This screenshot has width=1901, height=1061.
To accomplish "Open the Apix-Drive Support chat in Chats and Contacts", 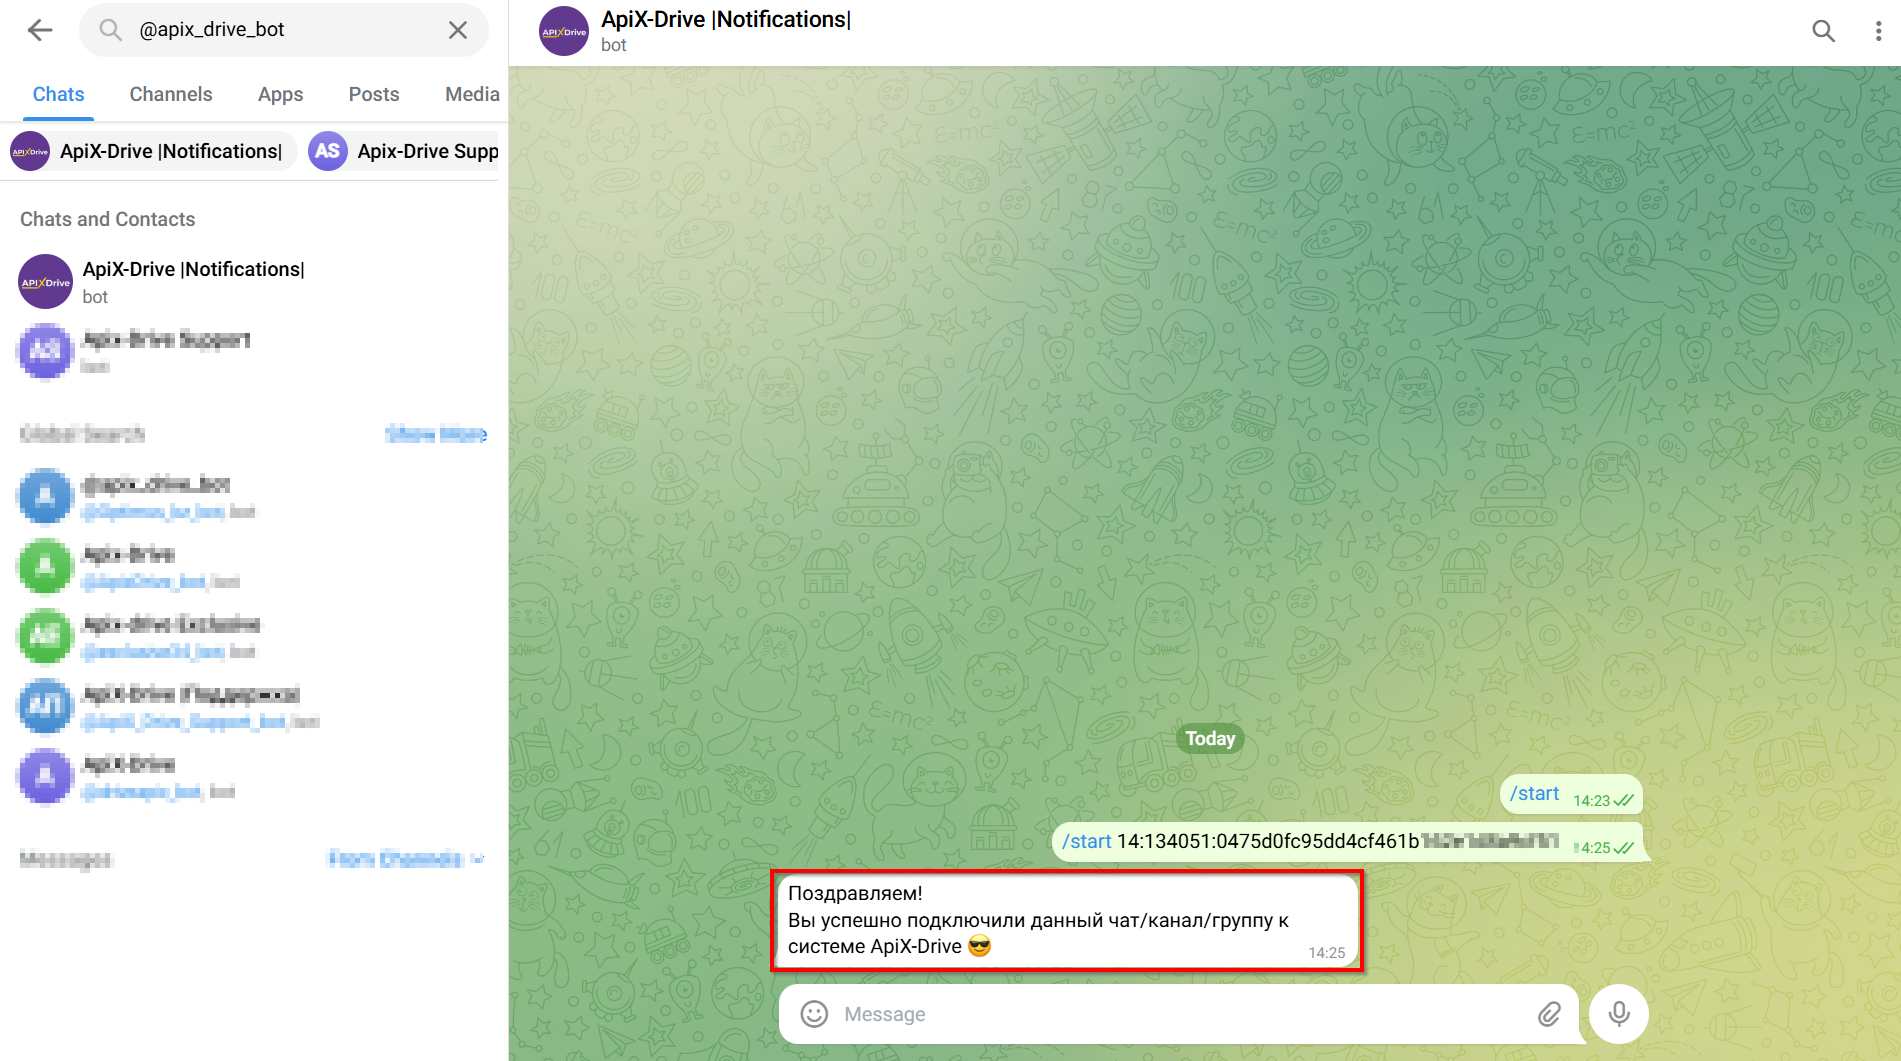I will 254,352.
